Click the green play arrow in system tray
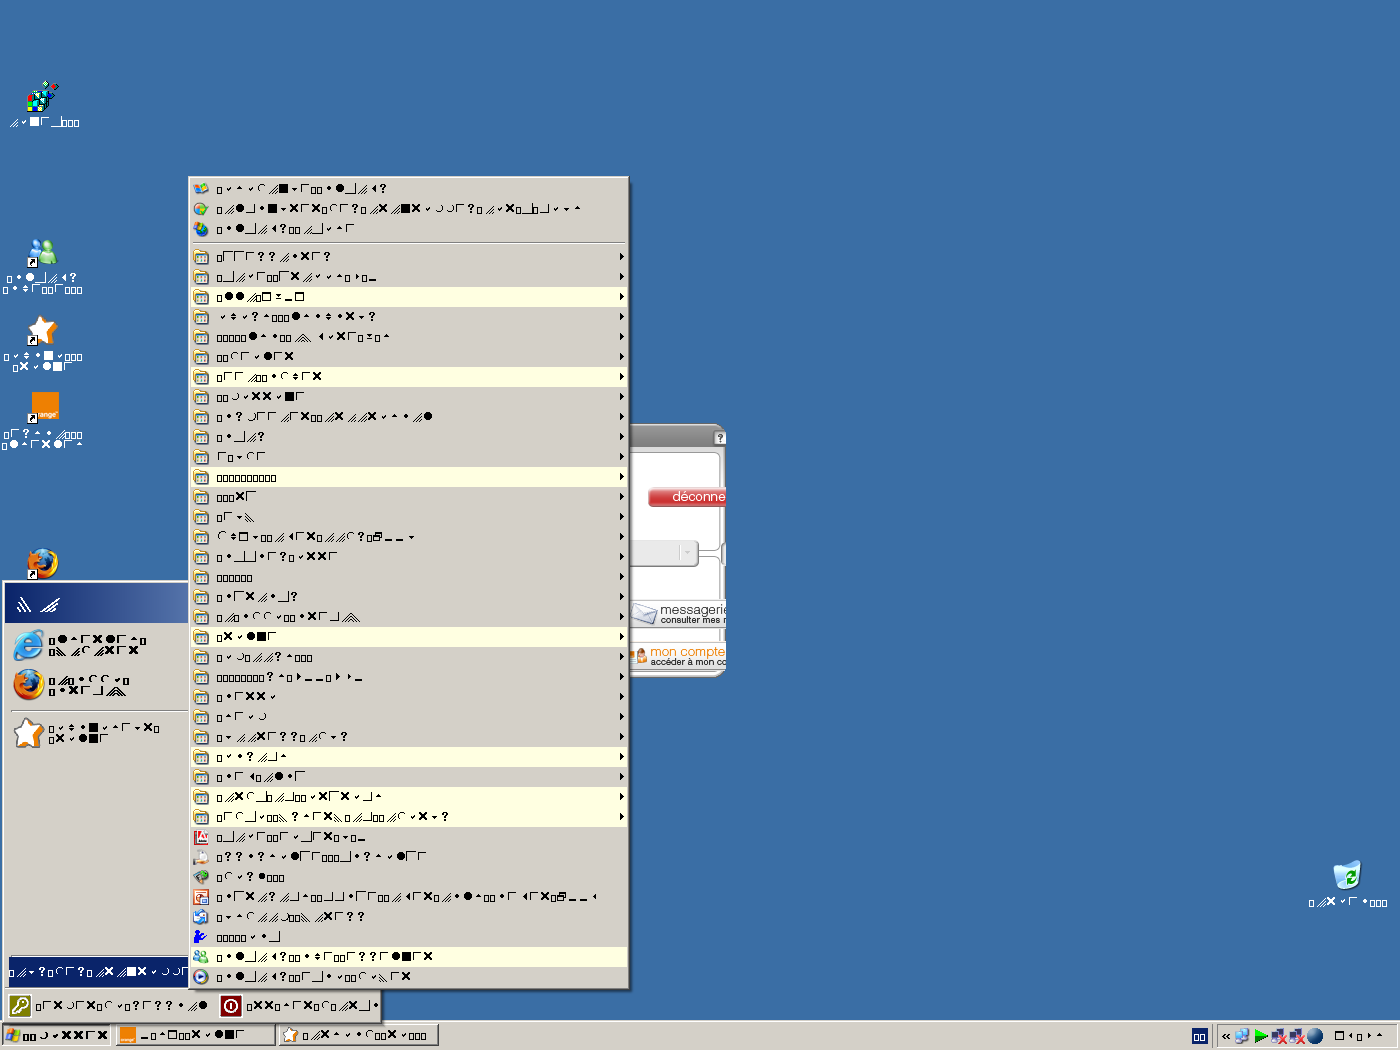Image resolution: width=1400 pixels, height=1050 pixels. click(x=1261, y=1036)
